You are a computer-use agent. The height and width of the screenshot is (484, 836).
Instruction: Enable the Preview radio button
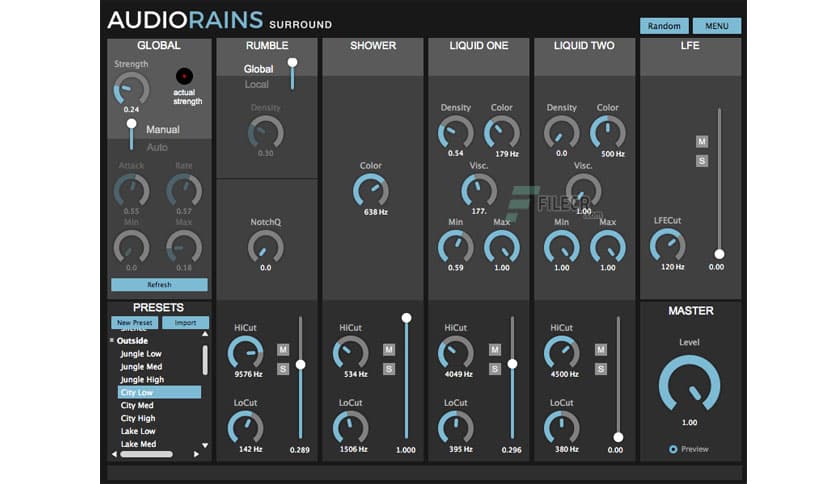[673, 449]
